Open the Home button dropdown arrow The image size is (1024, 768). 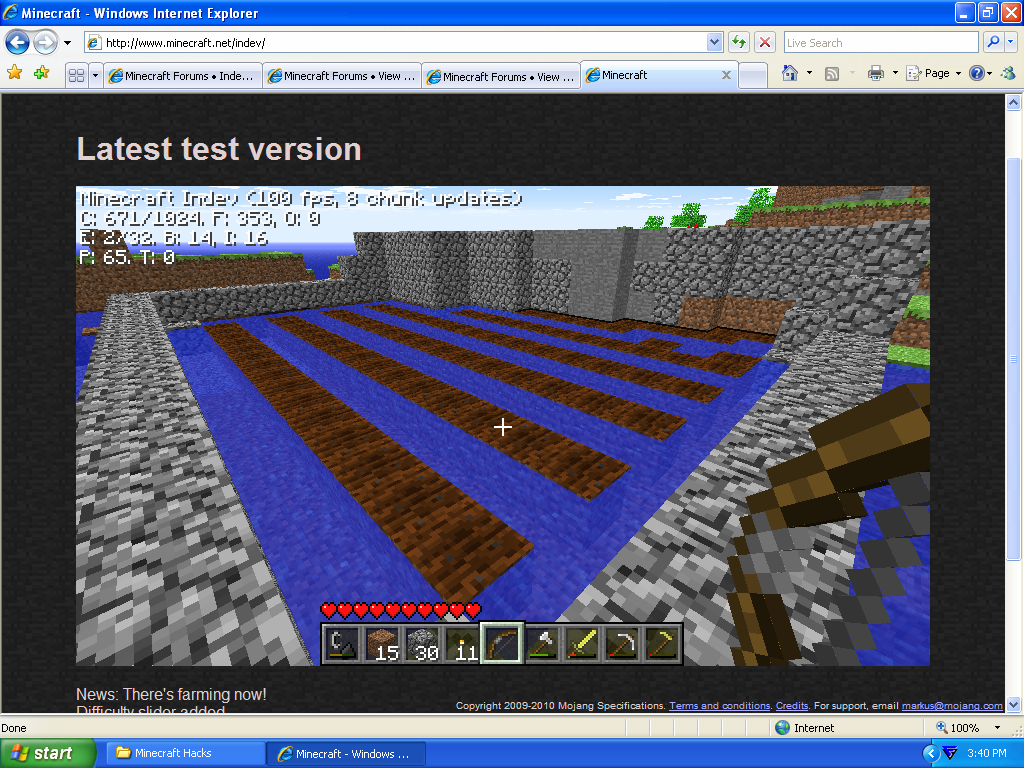[809, 73]
